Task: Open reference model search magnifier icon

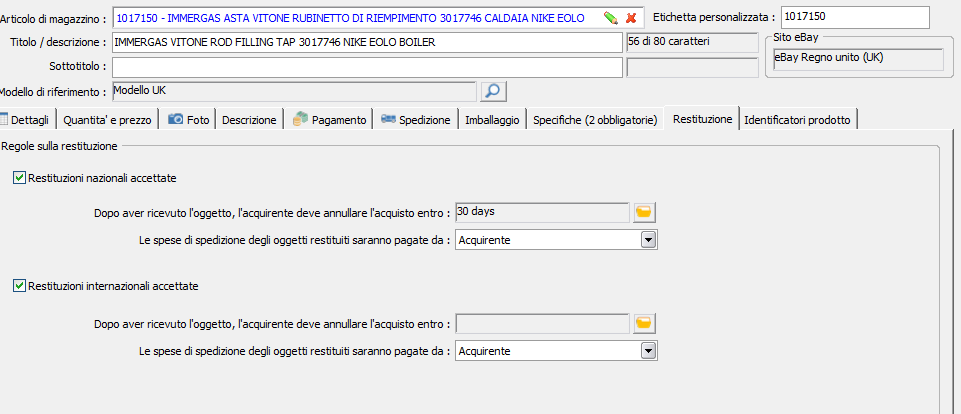Action: [x=493, y=91]
